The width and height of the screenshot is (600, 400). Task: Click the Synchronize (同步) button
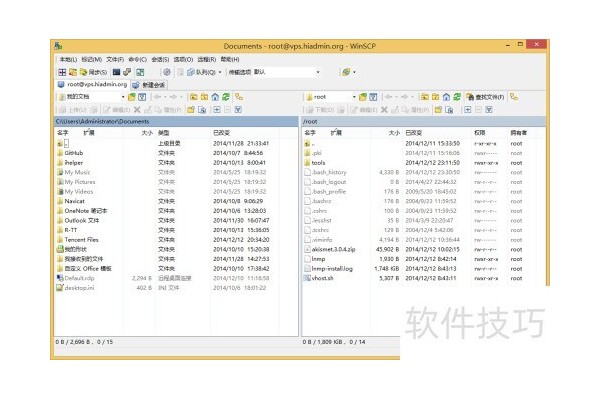[x=93, y=72]
